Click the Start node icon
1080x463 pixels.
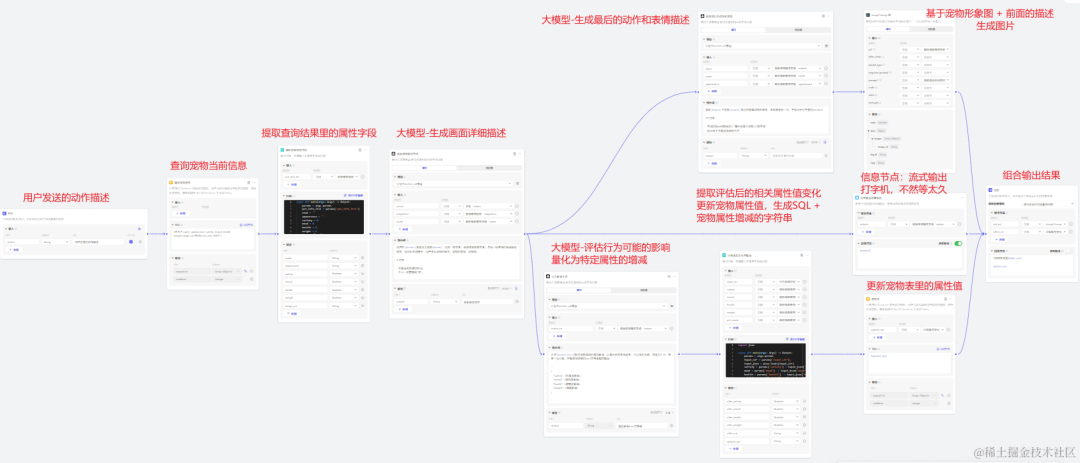[4, 213]
